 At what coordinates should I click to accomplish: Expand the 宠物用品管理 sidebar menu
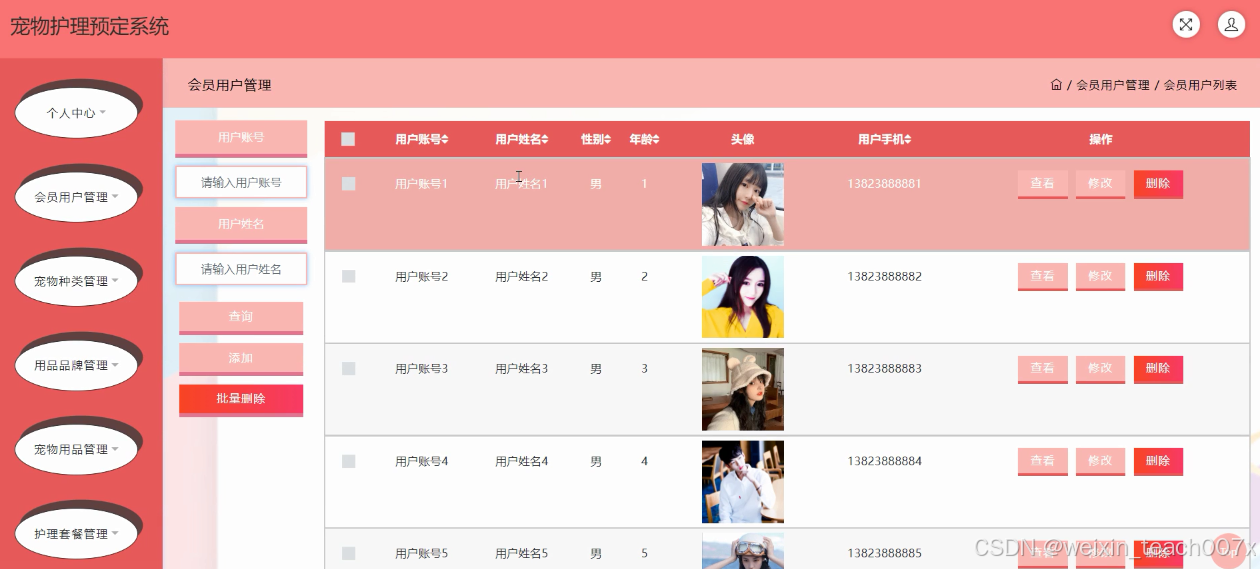(x=76, y=449)
